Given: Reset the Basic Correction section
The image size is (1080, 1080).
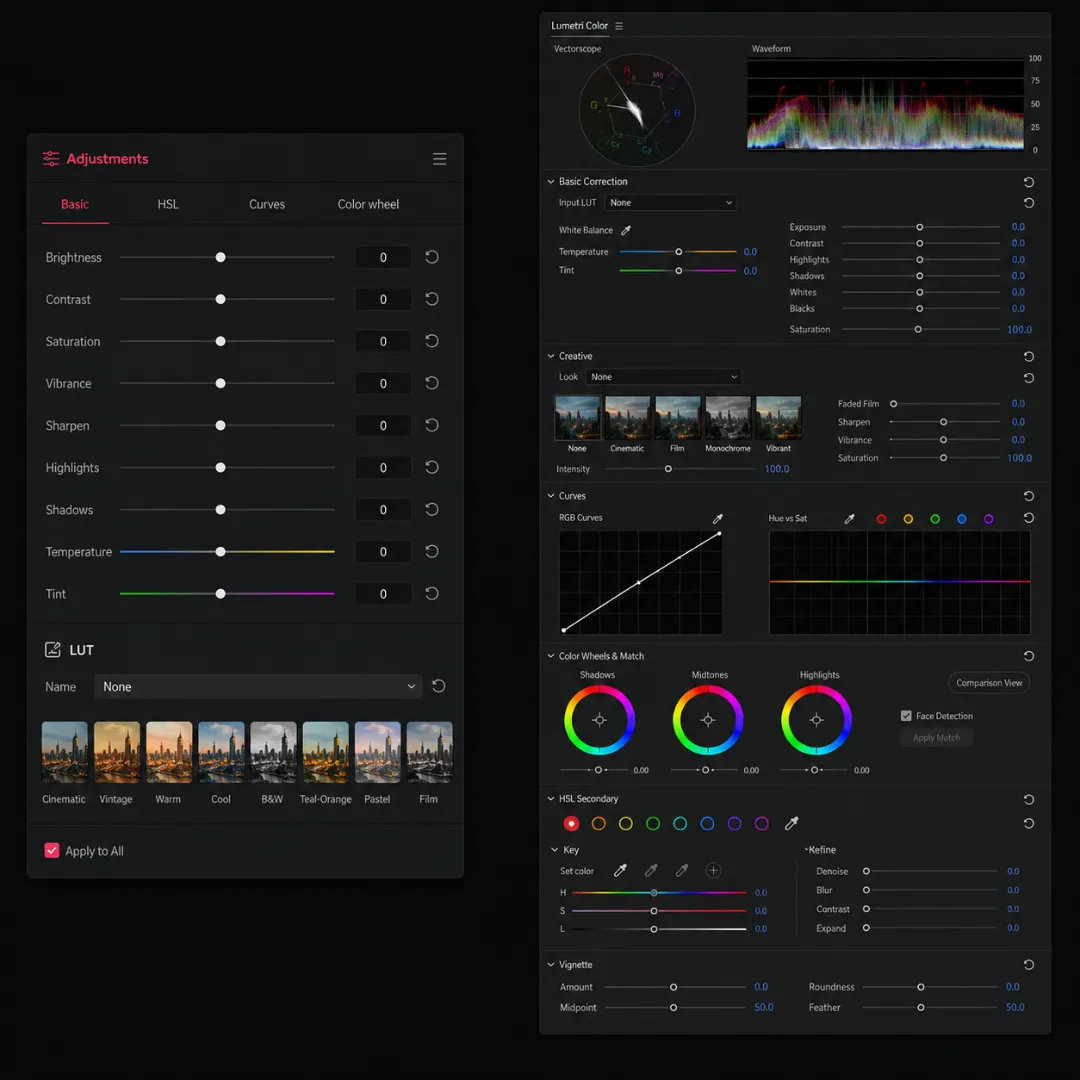Looking at the screenshot, I should pos(1029,182).
